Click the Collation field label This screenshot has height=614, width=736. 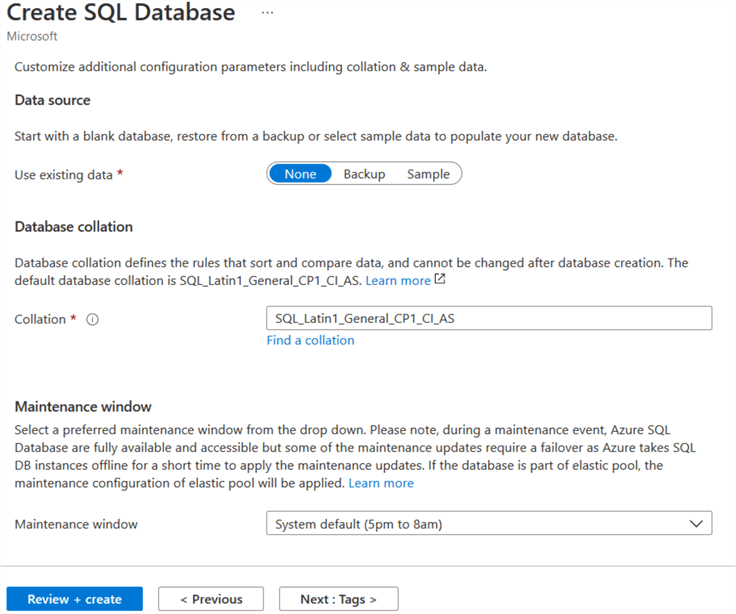click(x=40, y=319)
